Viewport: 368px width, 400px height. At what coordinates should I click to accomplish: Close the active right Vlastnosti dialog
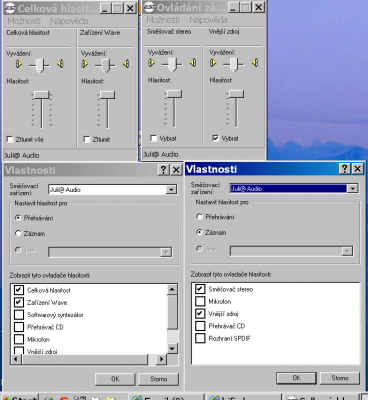coord(357,169)
